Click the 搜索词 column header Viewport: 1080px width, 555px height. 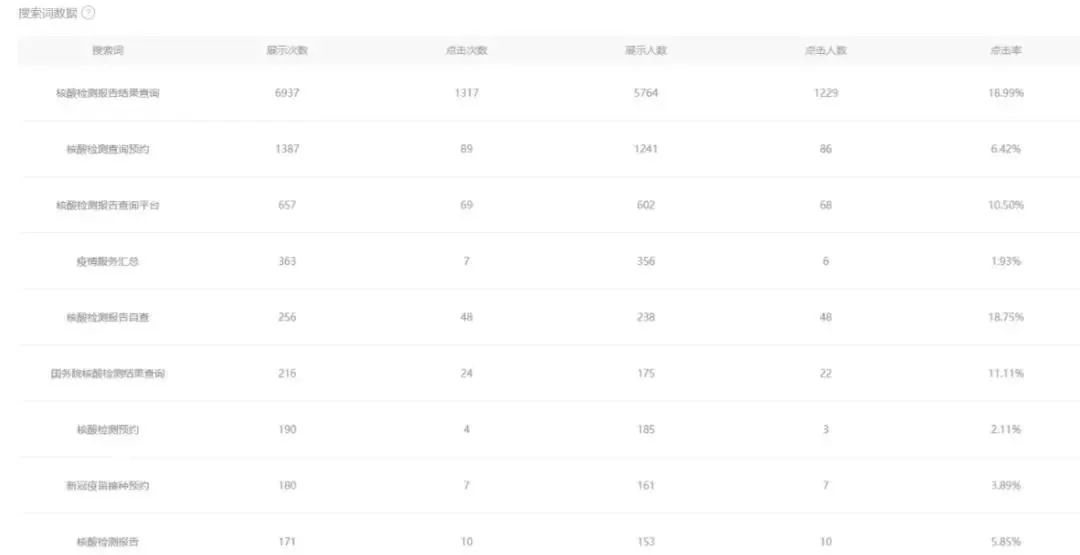point(108,50)
